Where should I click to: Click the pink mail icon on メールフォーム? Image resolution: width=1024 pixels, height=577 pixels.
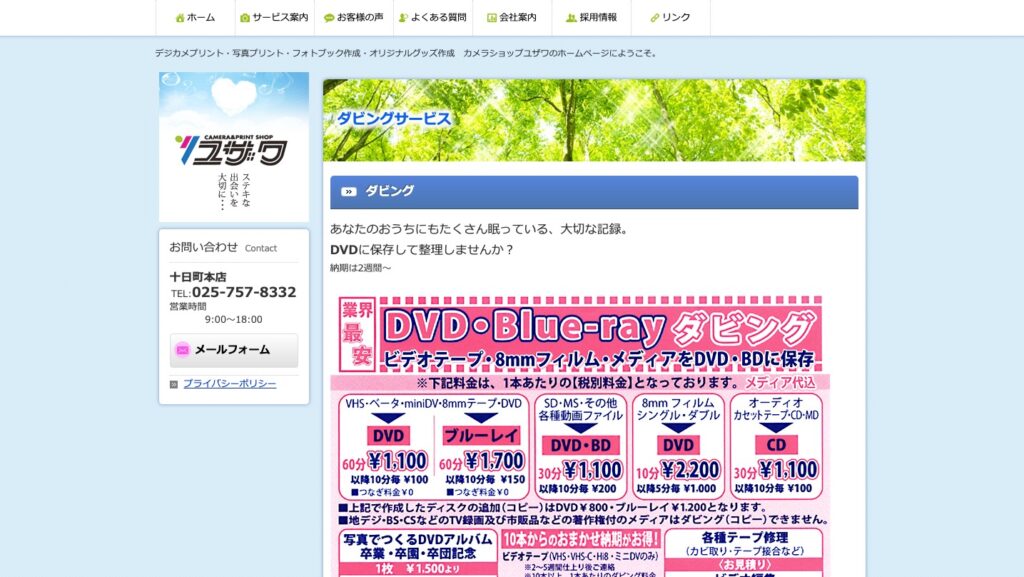pos(183,350)
